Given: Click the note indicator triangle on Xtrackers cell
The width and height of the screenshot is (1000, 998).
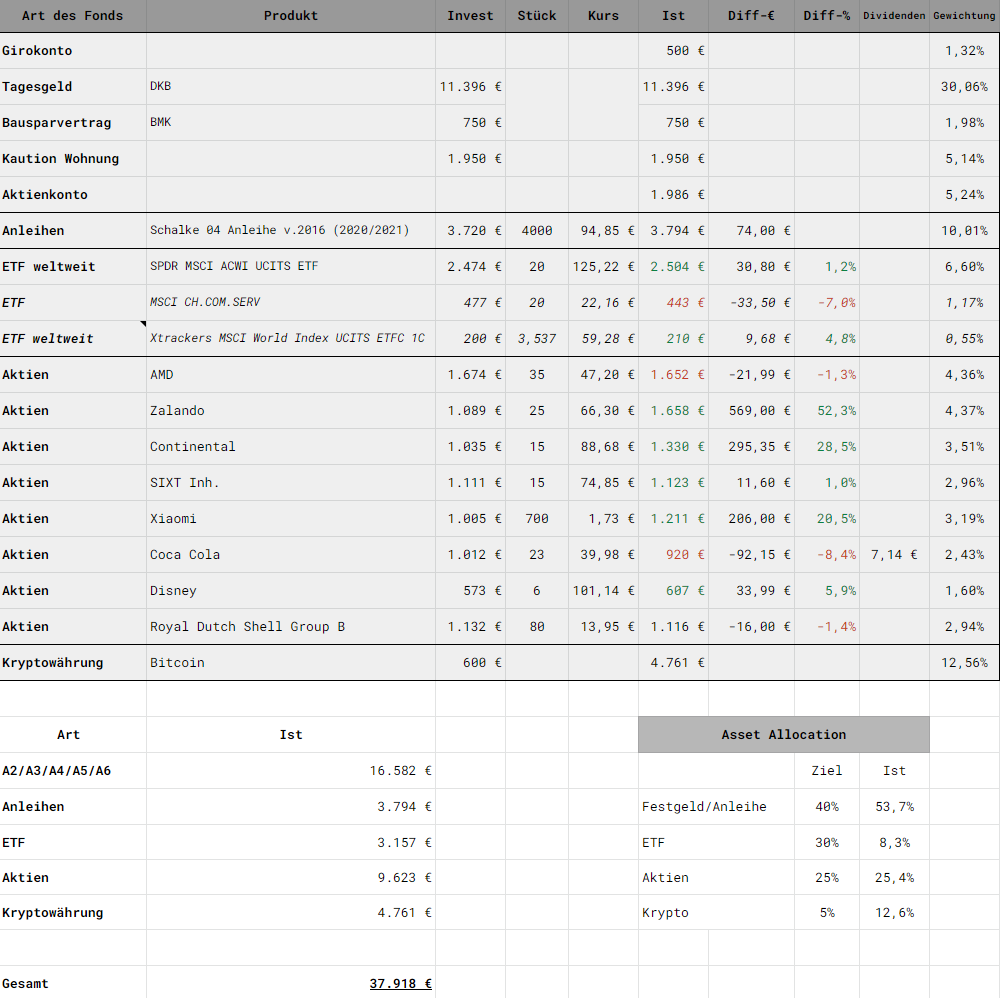Looking at the screenshot, I should pos(143,324).
